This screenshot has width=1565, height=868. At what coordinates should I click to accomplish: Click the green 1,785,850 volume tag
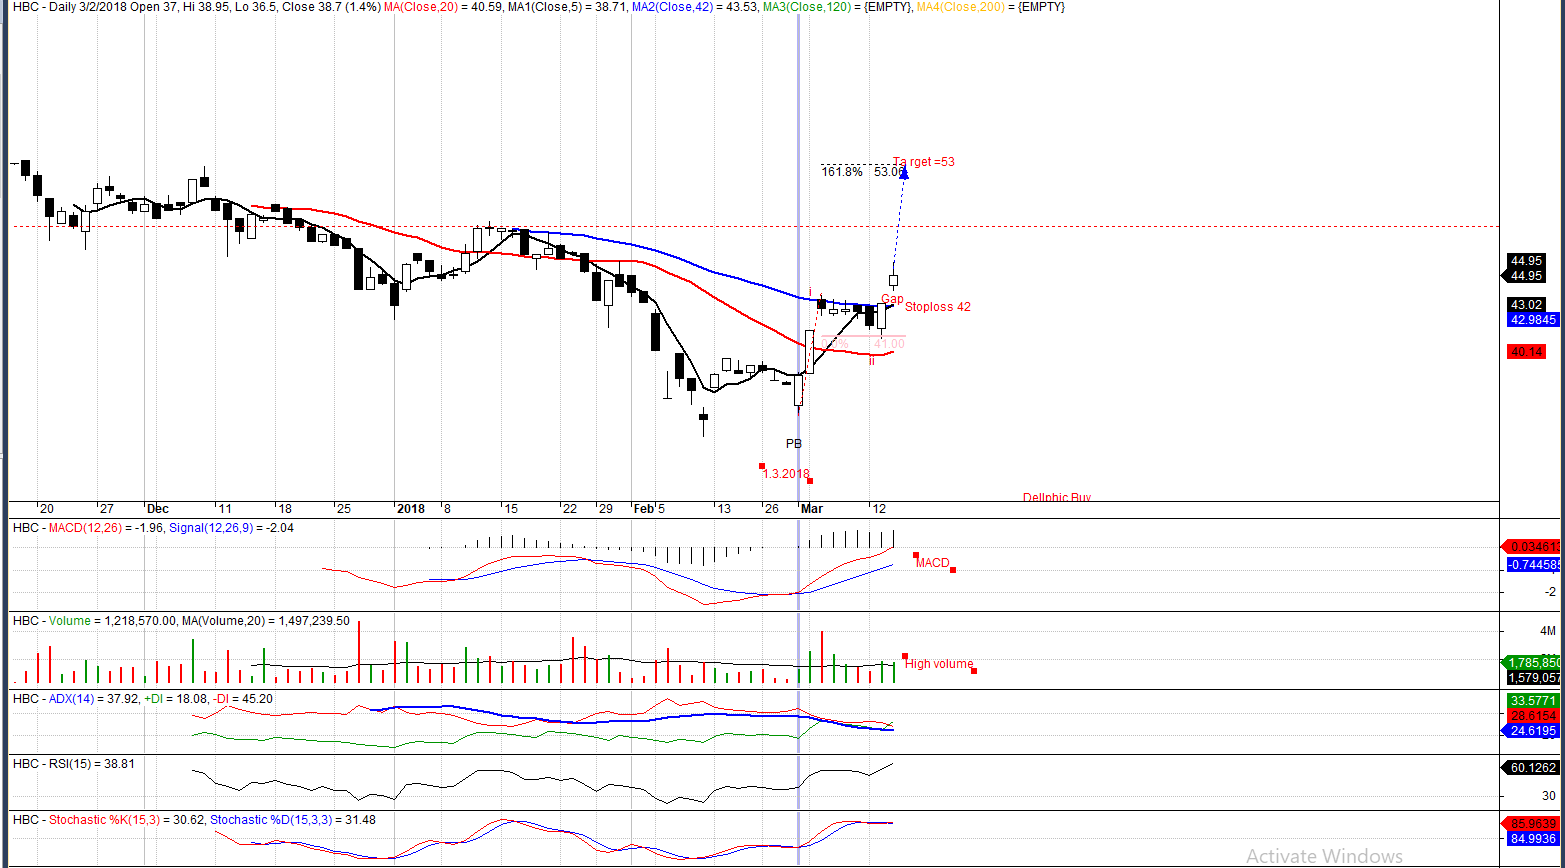pyautogui.click(x=1533, y=662)
